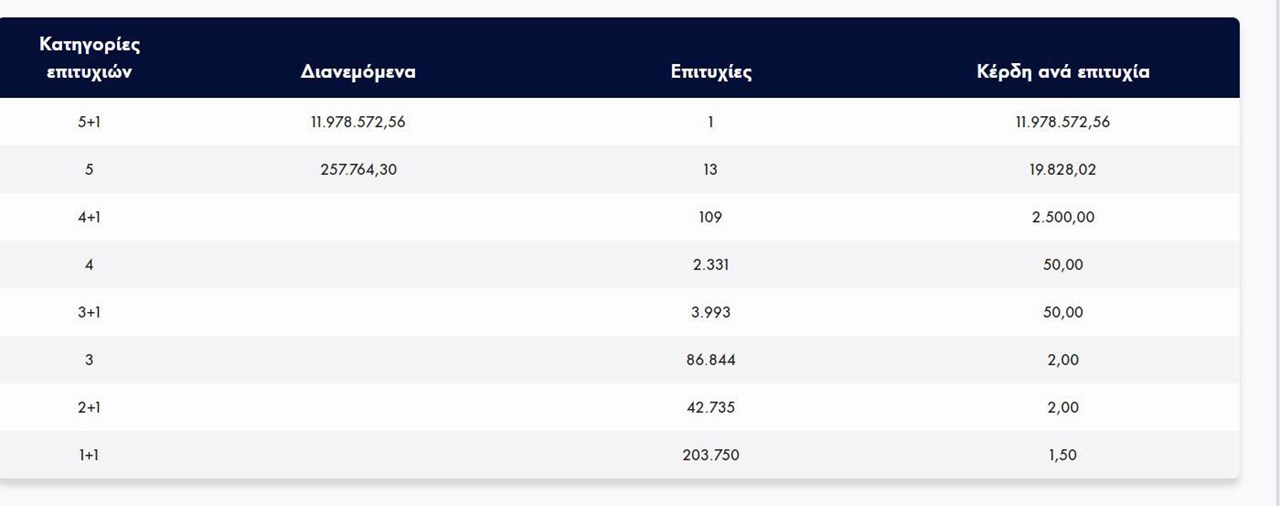The image size is (1280, 506).
Task: Click the 2.331 successes count
Action: click(x=711, y=265)
